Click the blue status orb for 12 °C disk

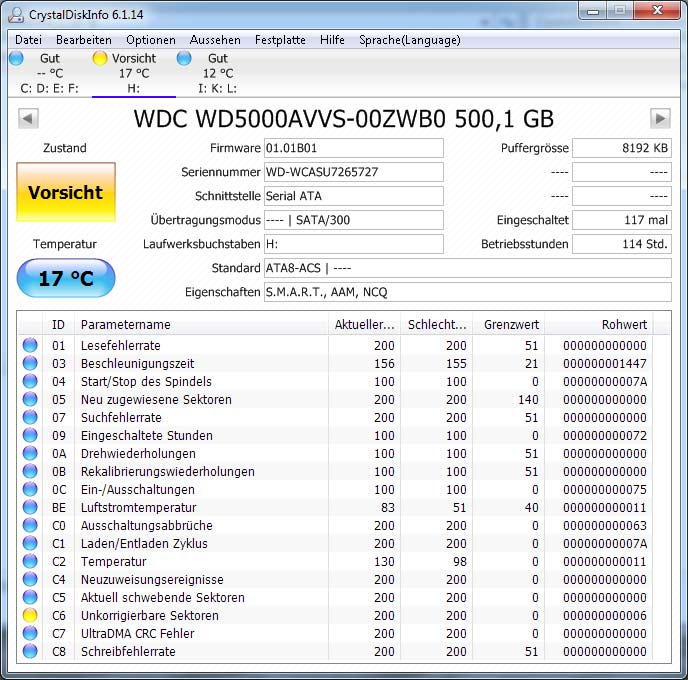click(x=184, y=58)
